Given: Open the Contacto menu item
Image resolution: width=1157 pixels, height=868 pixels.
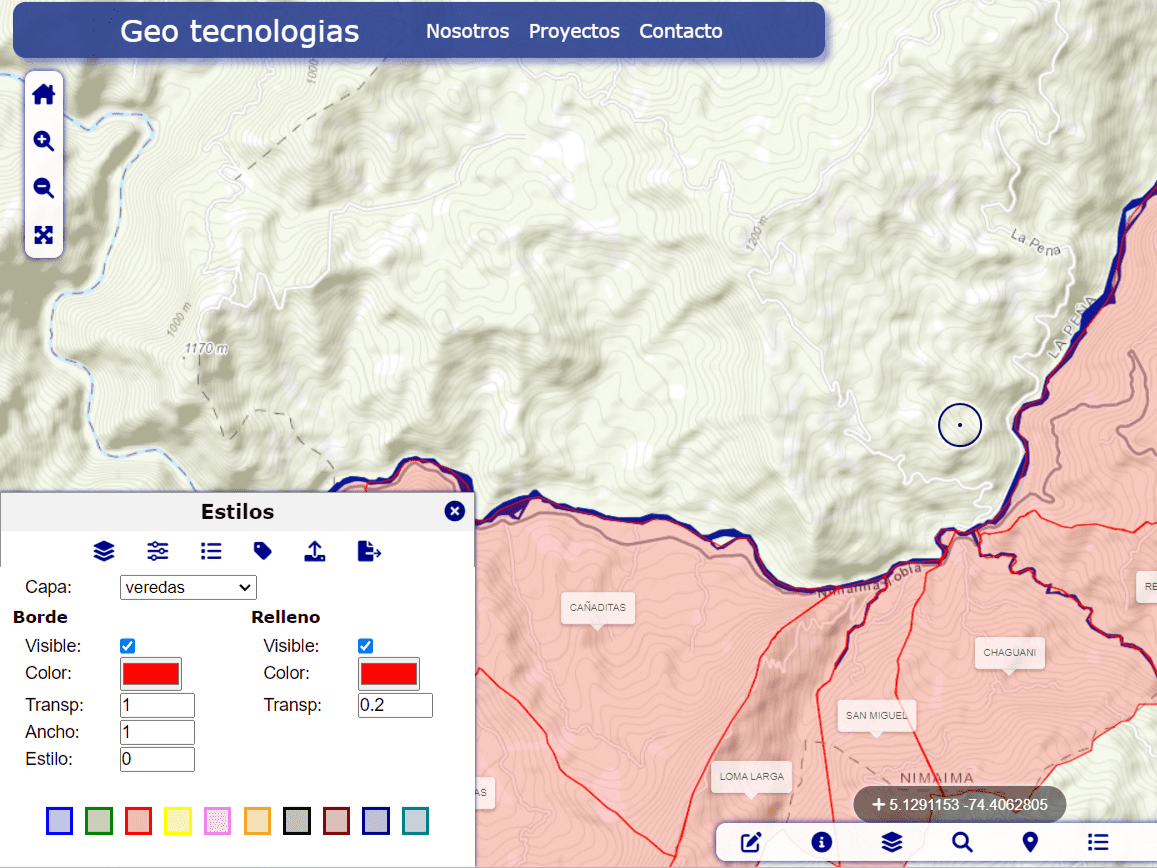Looking at the screenshot, I should point(680,31).
